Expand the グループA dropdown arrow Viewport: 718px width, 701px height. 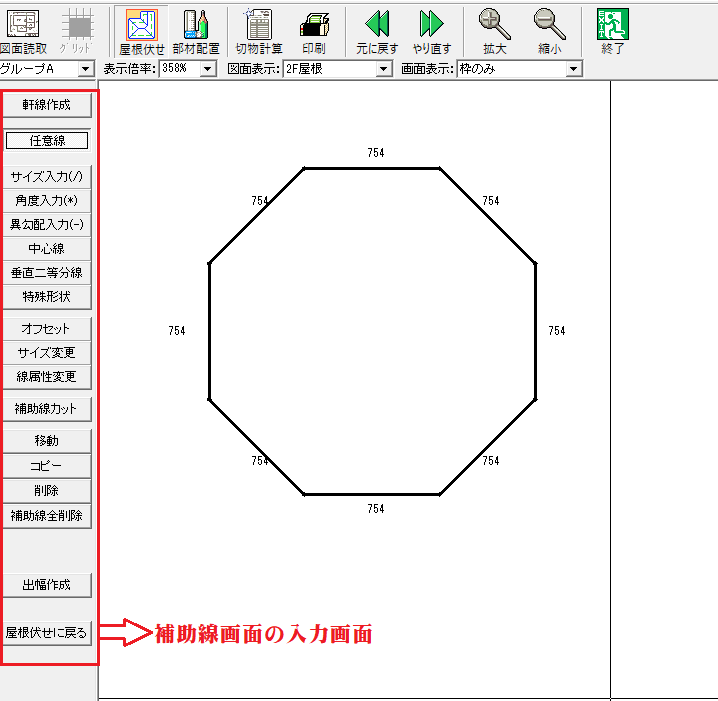click(x=85, y=69)
